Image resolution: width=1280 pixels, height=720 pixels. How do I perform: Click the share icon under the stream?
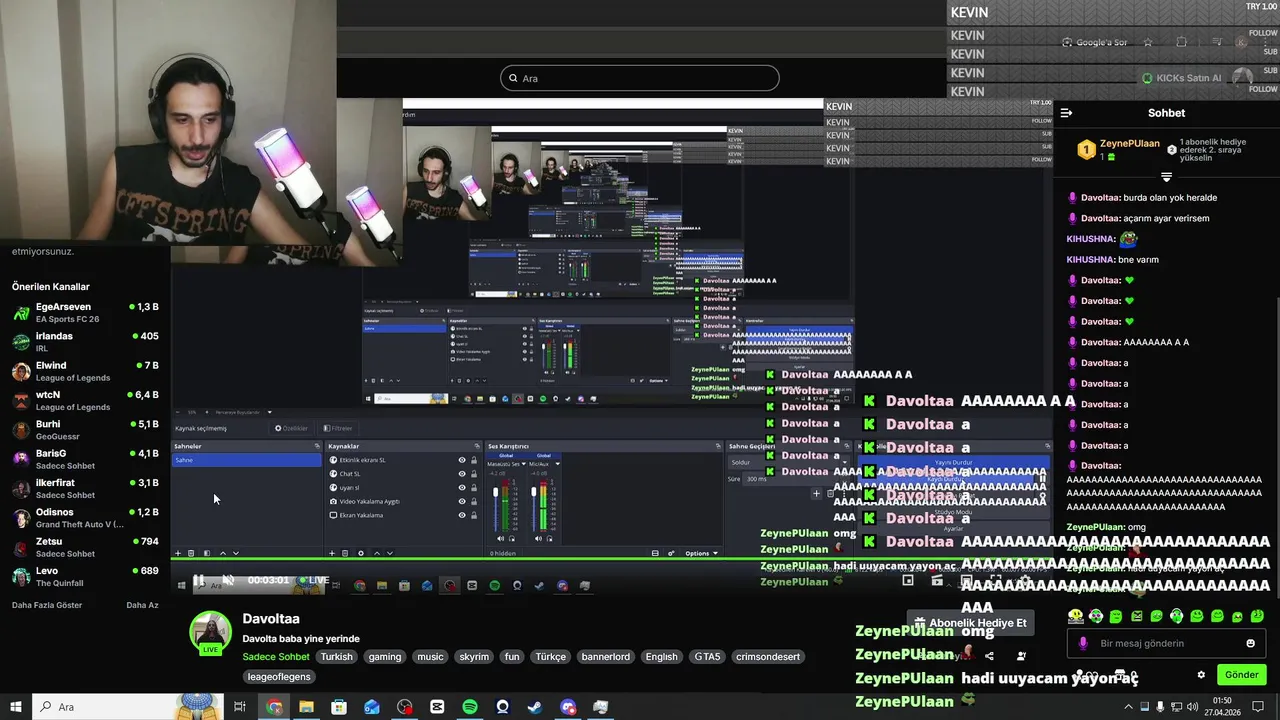989,656
